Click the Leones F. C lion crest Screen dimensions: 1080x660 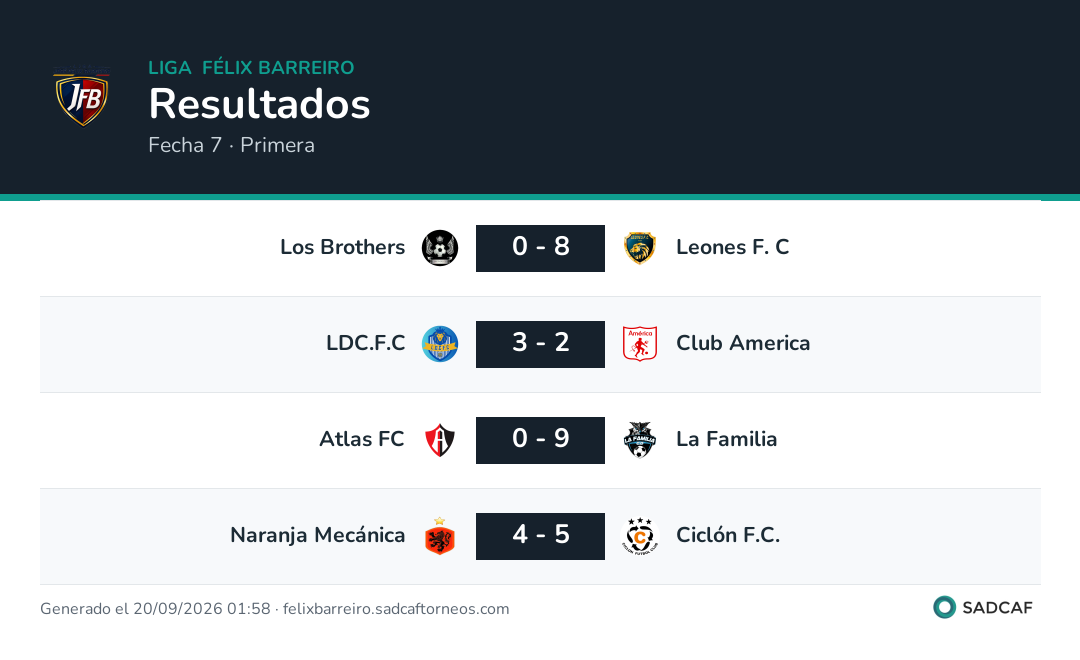coord(640,248)
